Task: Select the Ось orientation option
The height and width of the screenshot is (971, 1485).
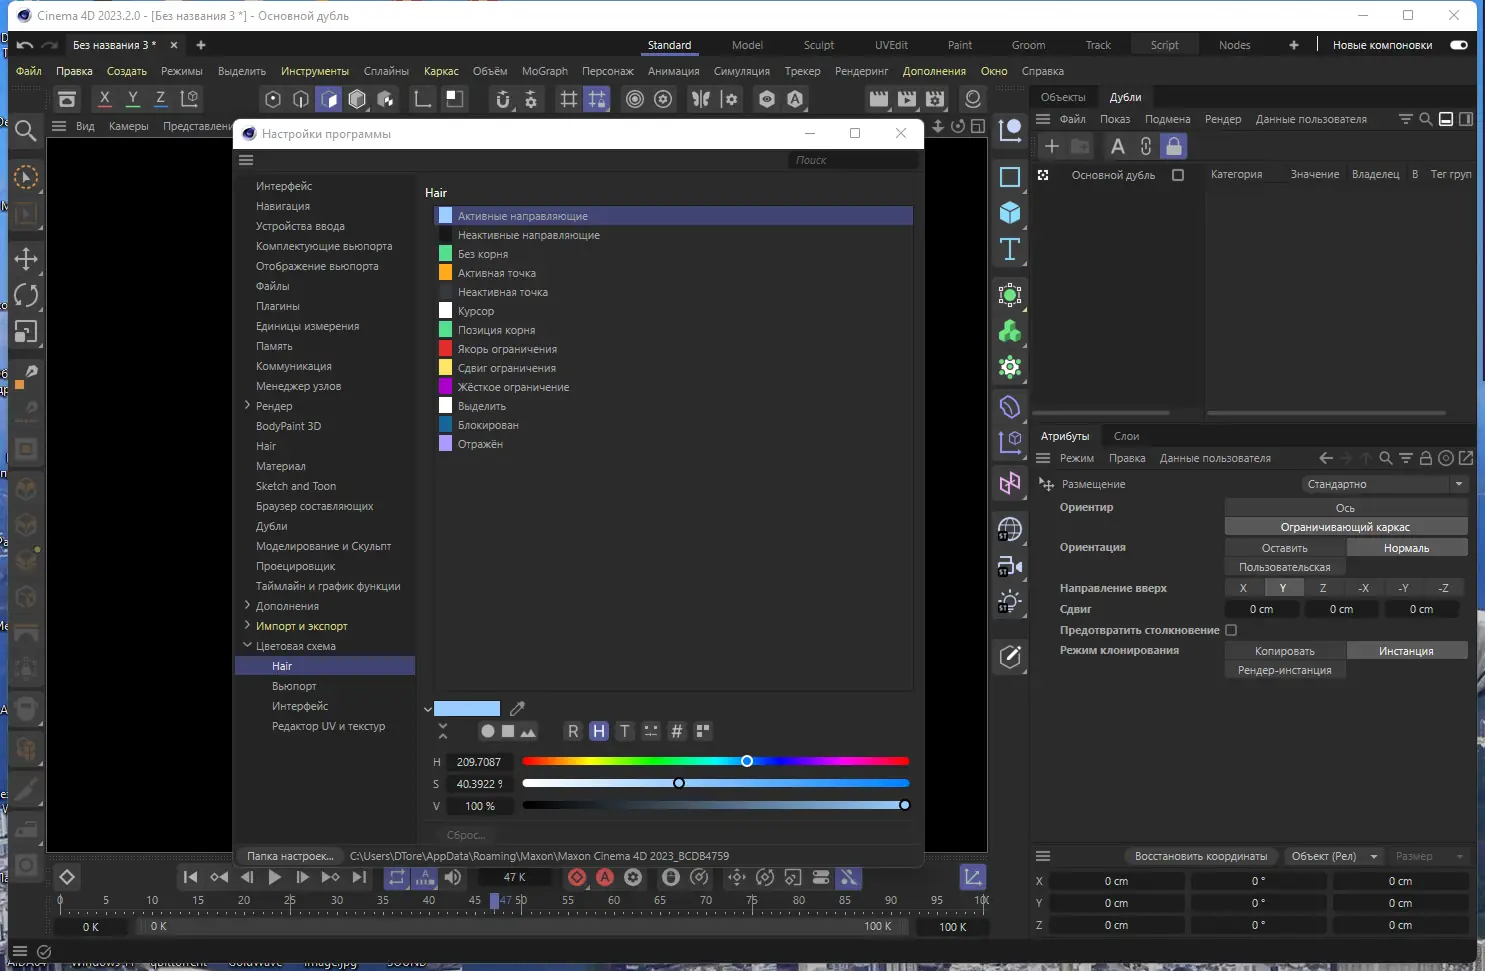Action: [1346, 508]
